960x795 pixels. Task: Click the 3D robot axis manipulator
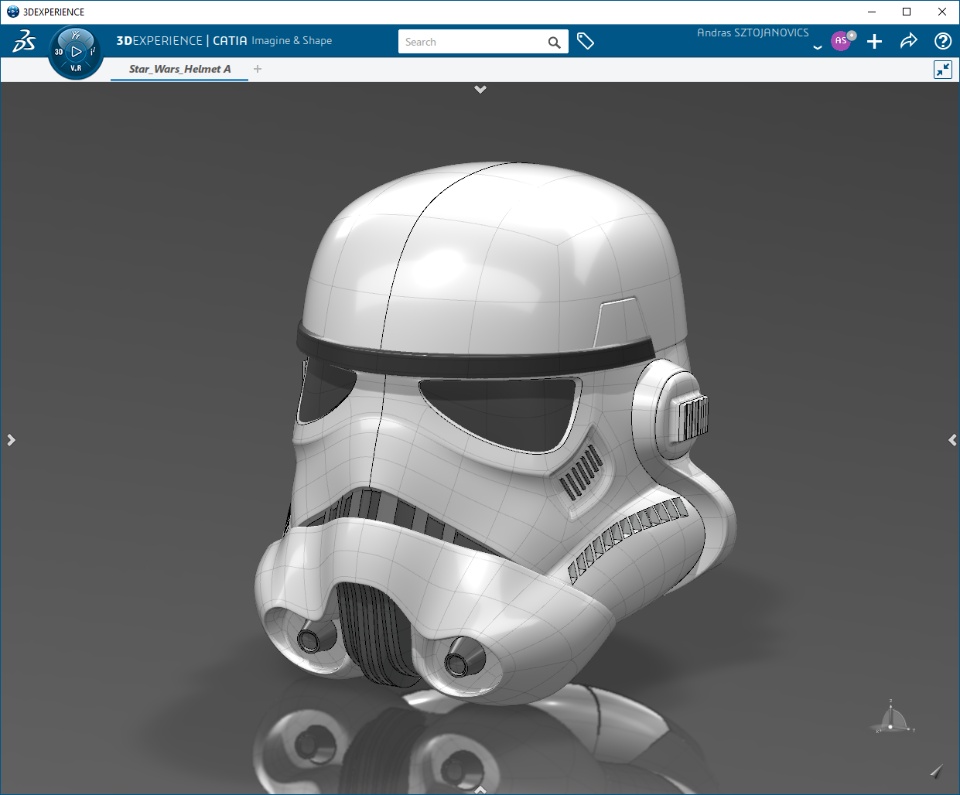(891, 718)
